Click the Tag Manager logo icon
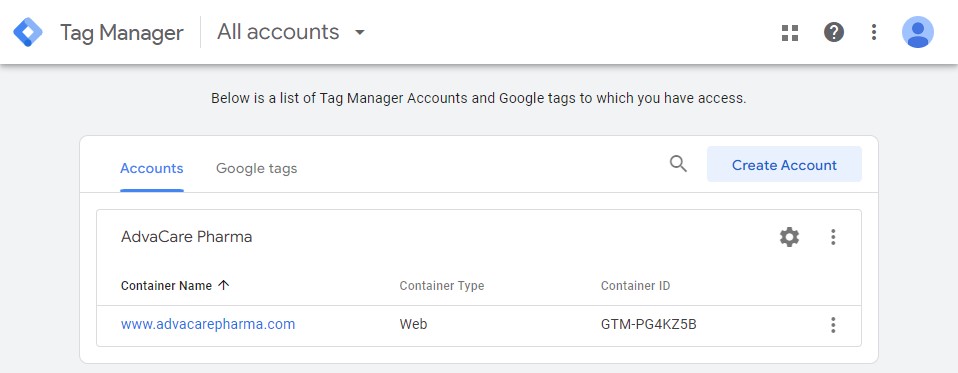This screenshot has width=958, height=373. tap(27, 32)
